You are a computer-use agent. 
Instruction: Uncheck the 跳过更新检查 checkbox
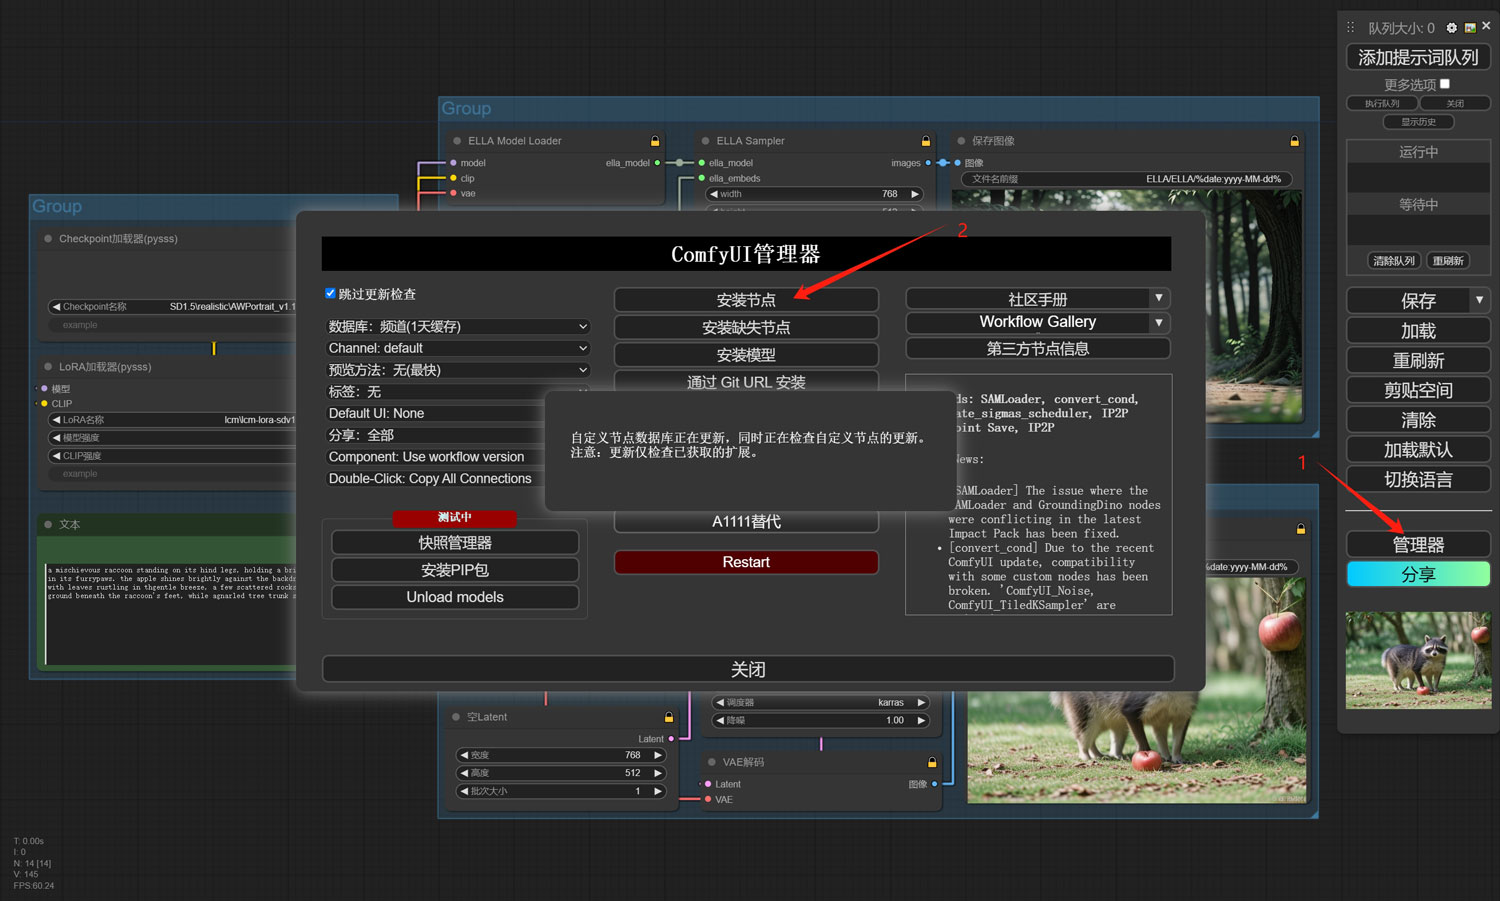(330, 293)
